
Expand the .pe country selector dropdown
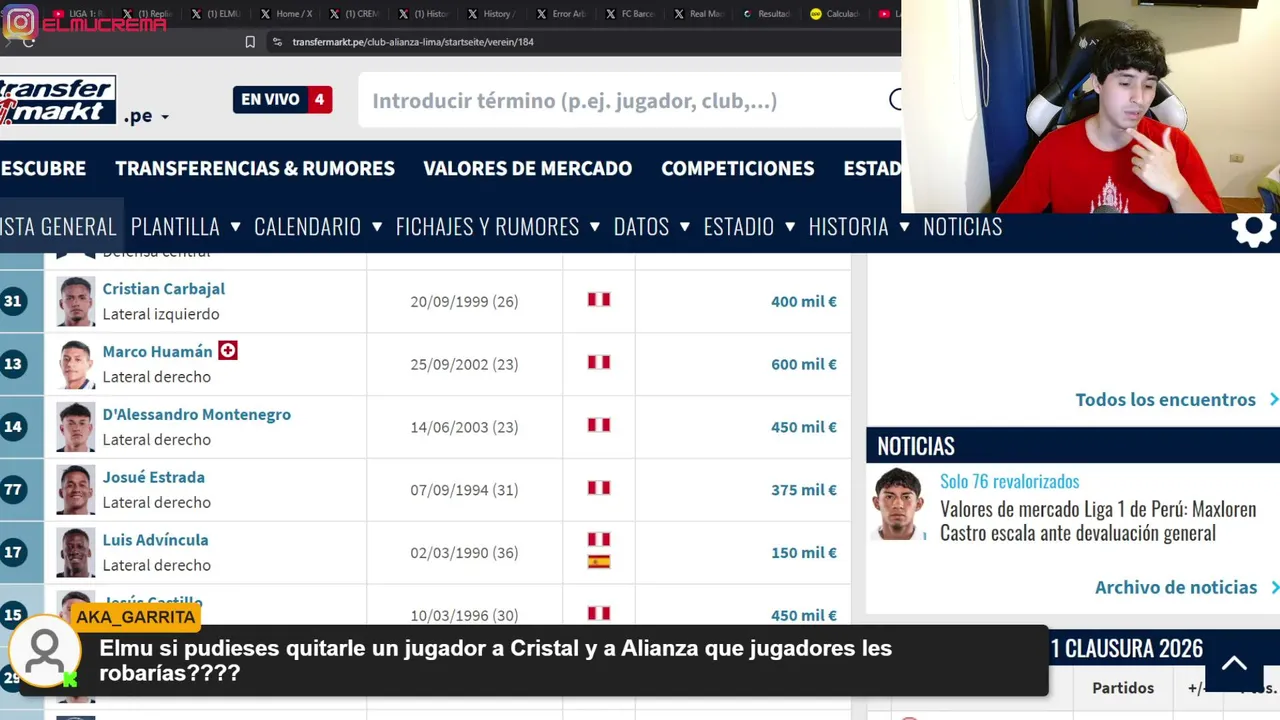[x=147, y=116]
